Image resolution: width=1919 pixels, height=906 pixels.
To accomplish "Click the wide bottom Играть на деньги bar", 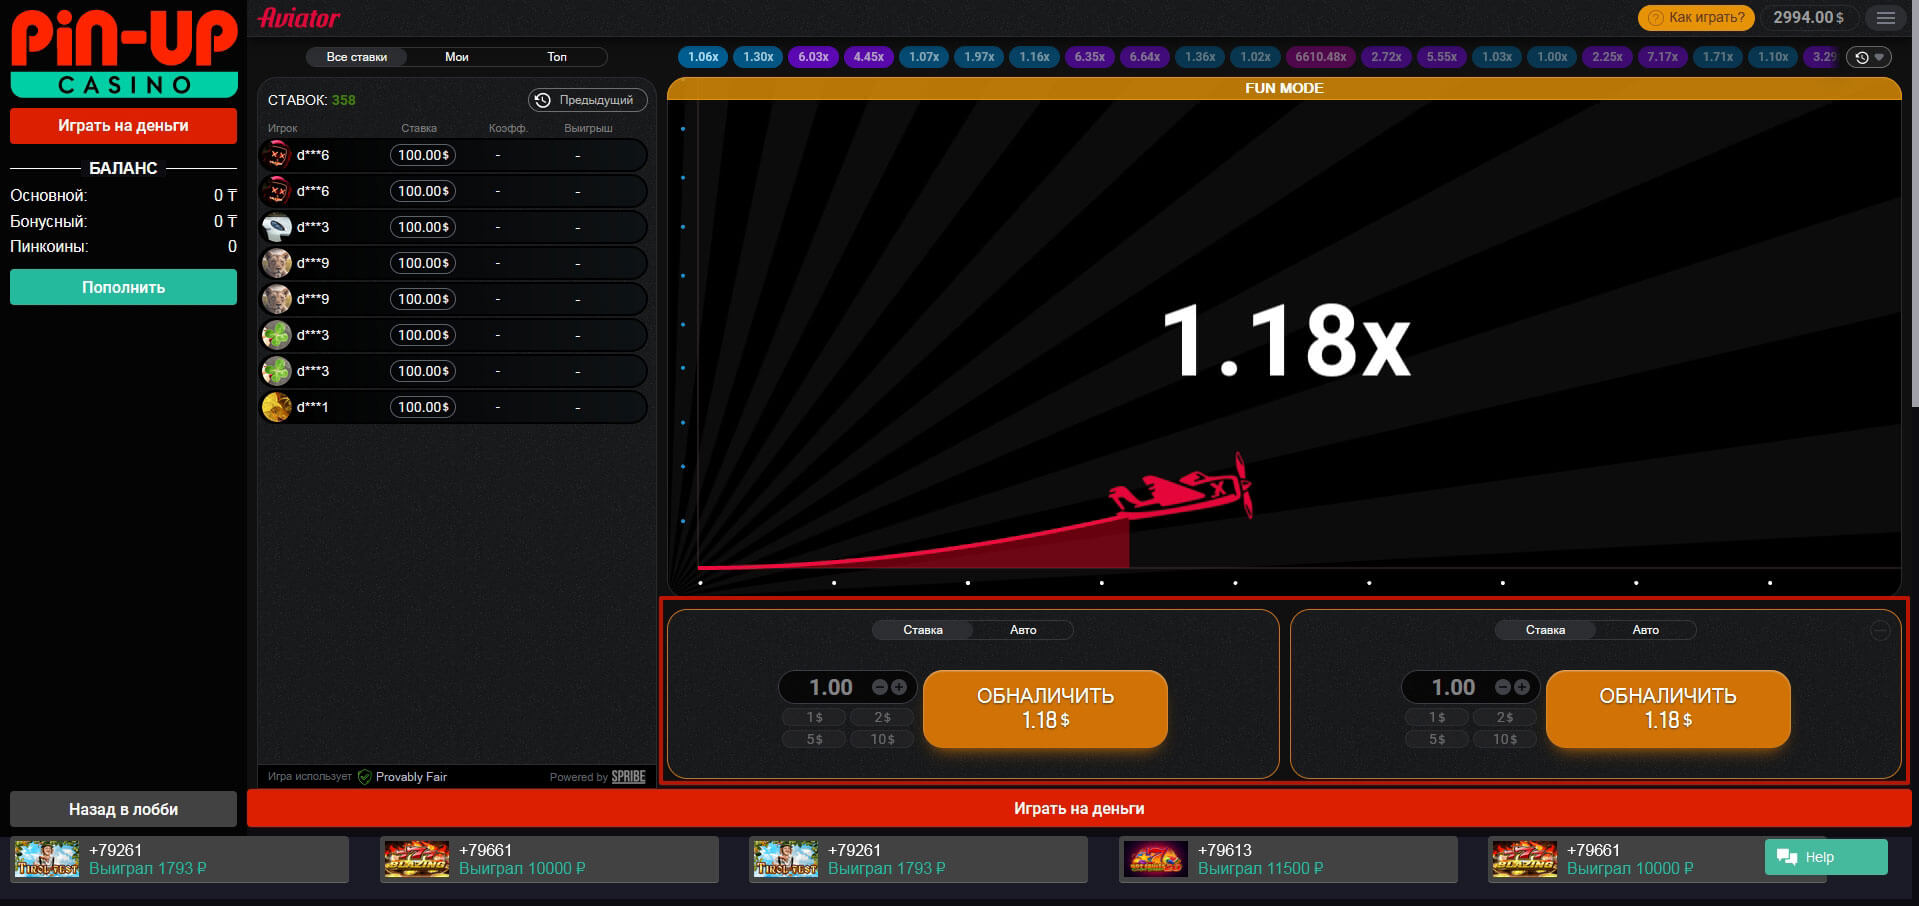I will point(1078,808).
